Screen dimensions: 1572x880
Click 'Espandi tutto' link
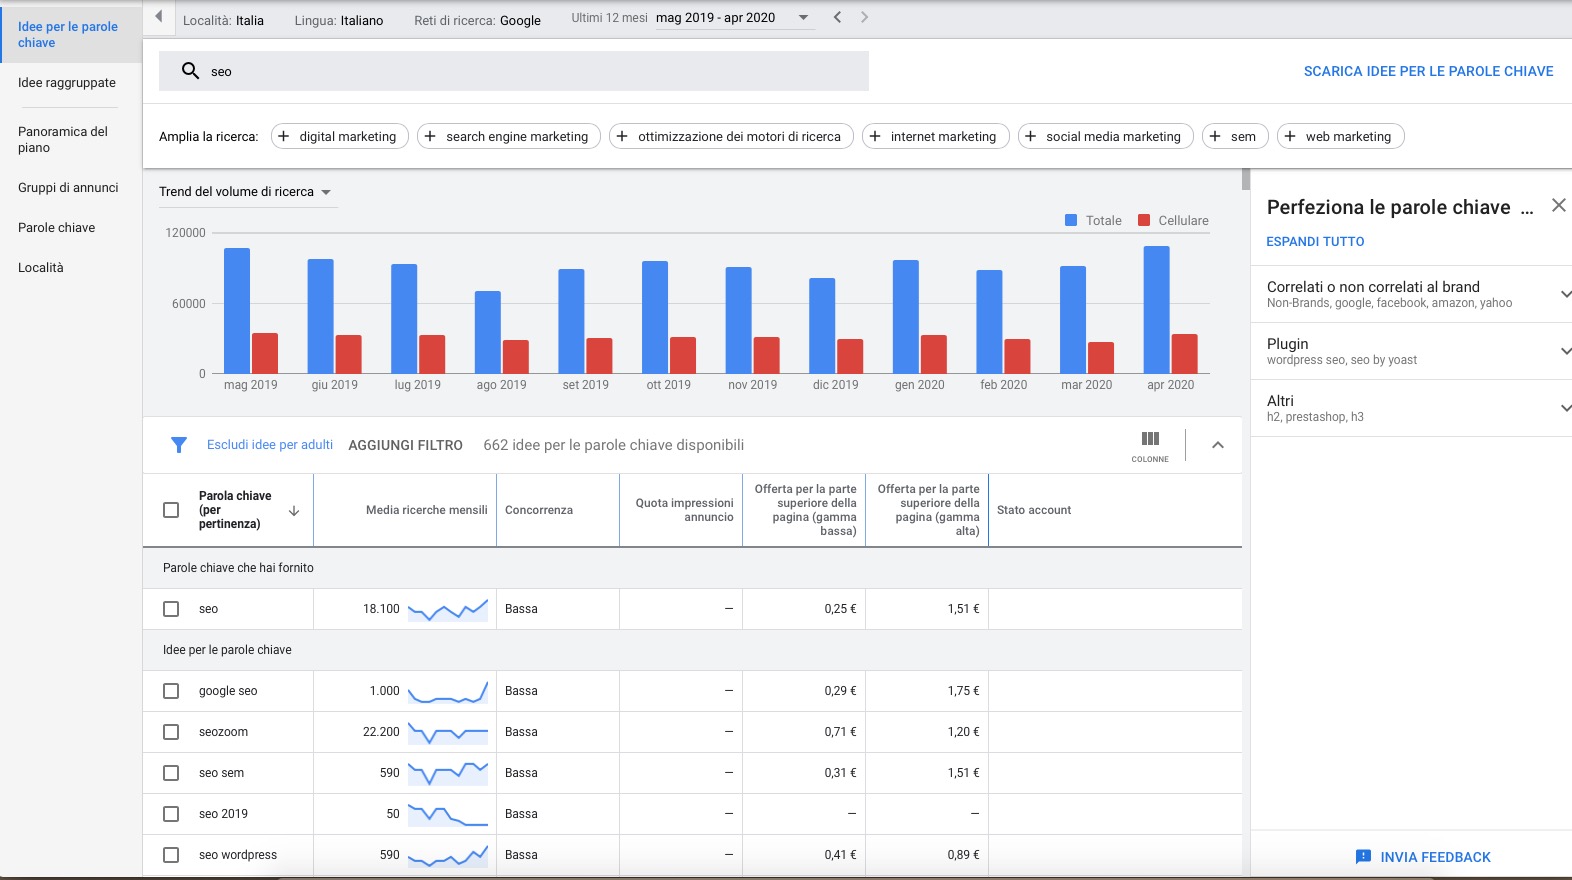pos(1315,241)
